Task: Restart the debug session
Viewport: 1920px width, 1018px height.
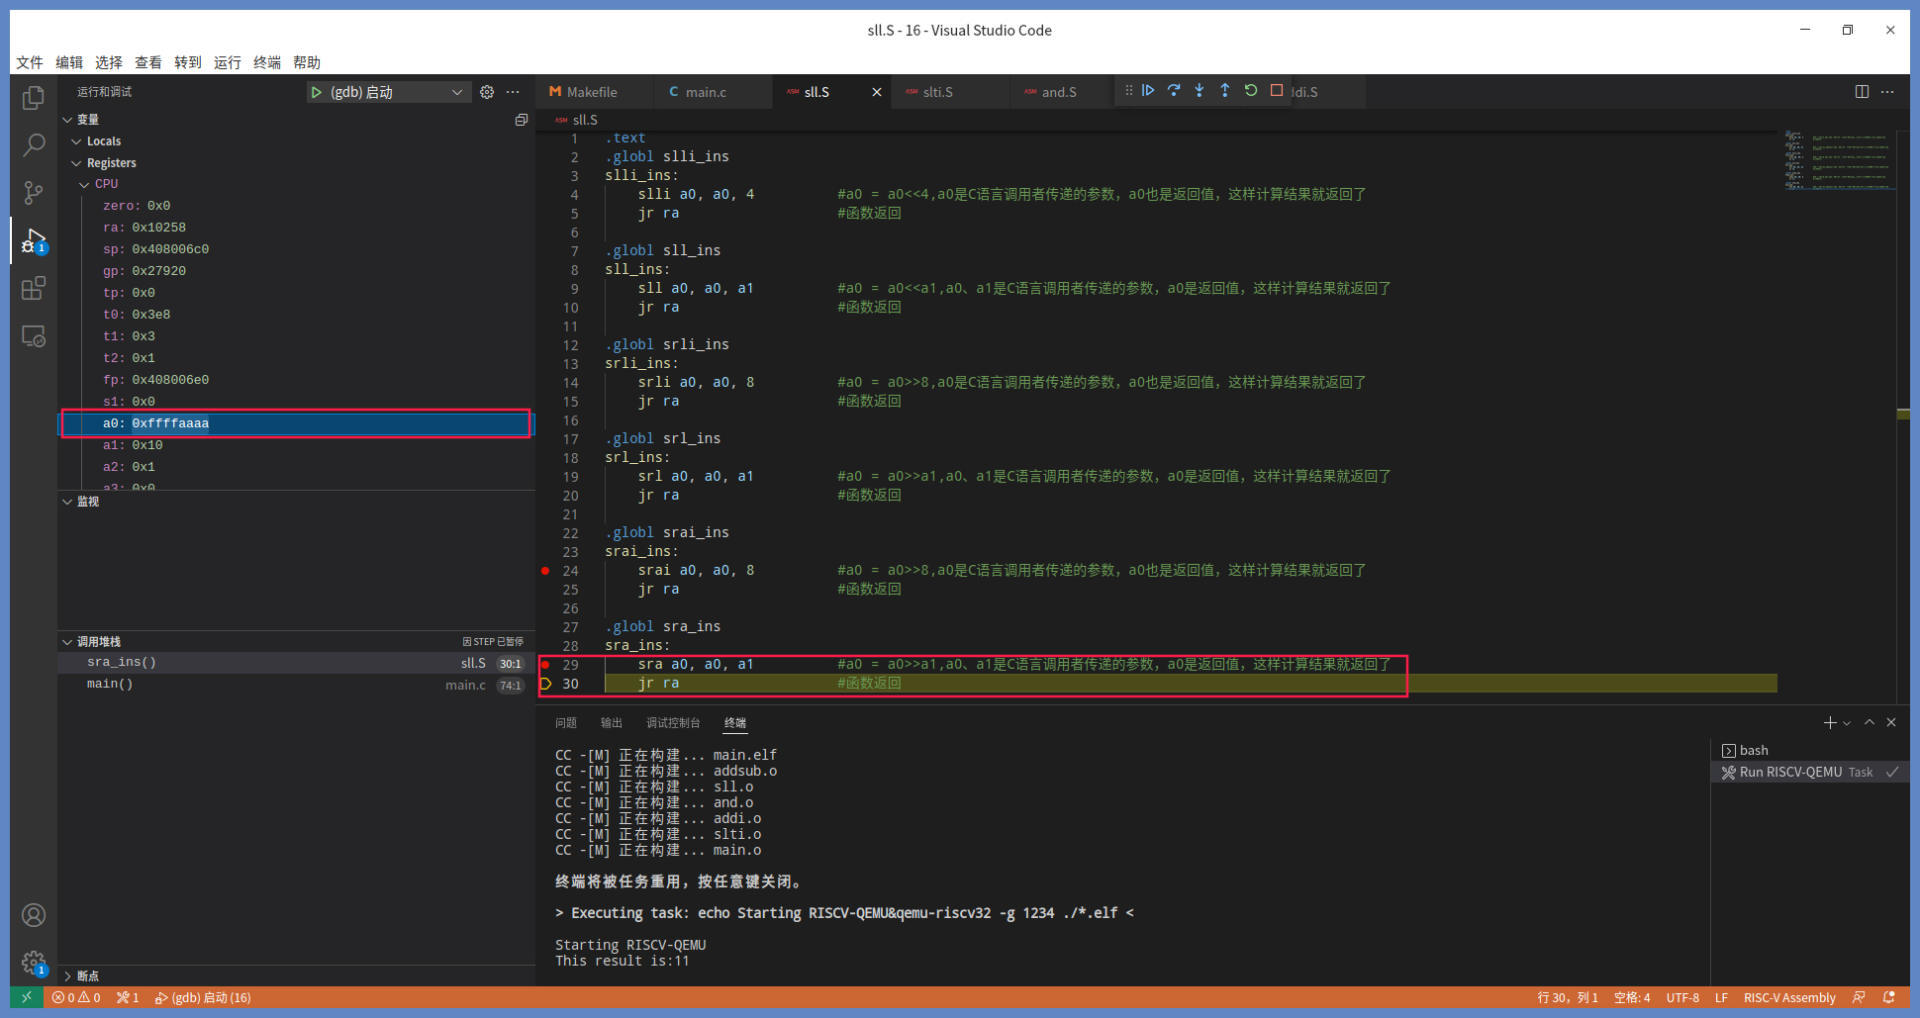Action: 1251,91
